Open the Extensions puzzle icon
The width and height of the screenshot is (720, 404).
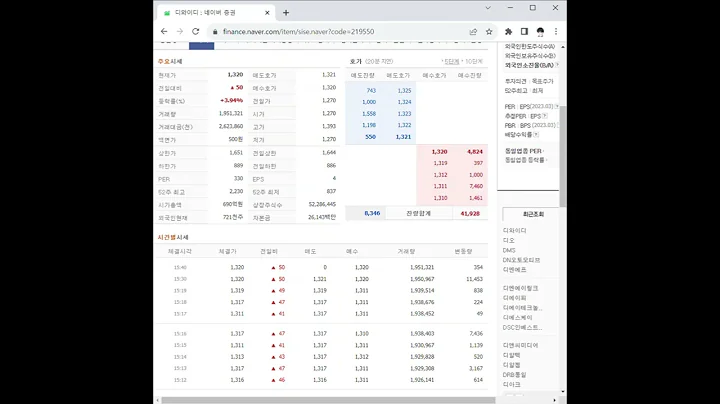[508, 31]
